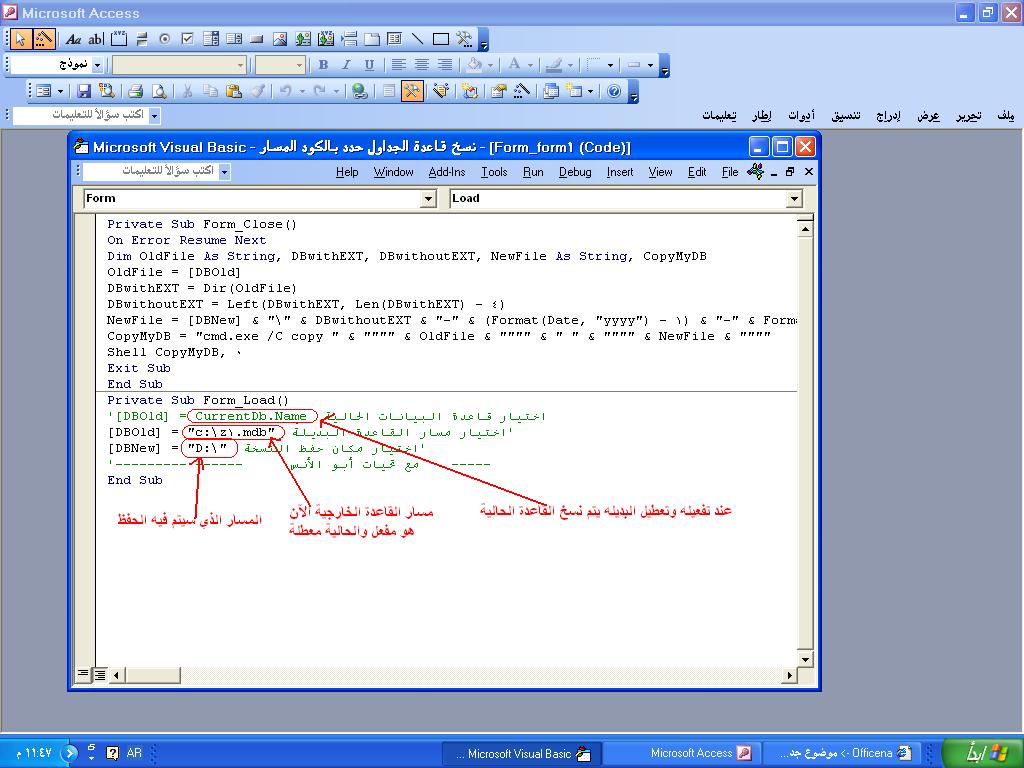Viewport: 1024px width, 768px height.
Task: Open the Properties sheet icon
Action: click(499, 91)
